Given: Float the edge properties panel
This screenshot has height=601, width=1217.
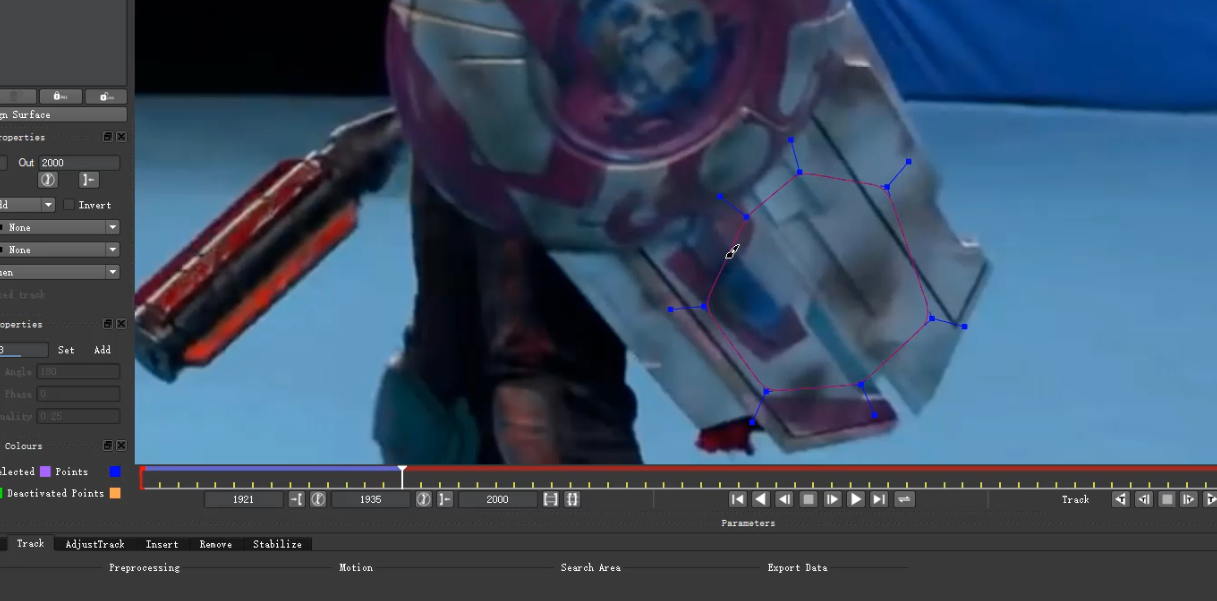Looking at the screenshot, I should 108,324.
